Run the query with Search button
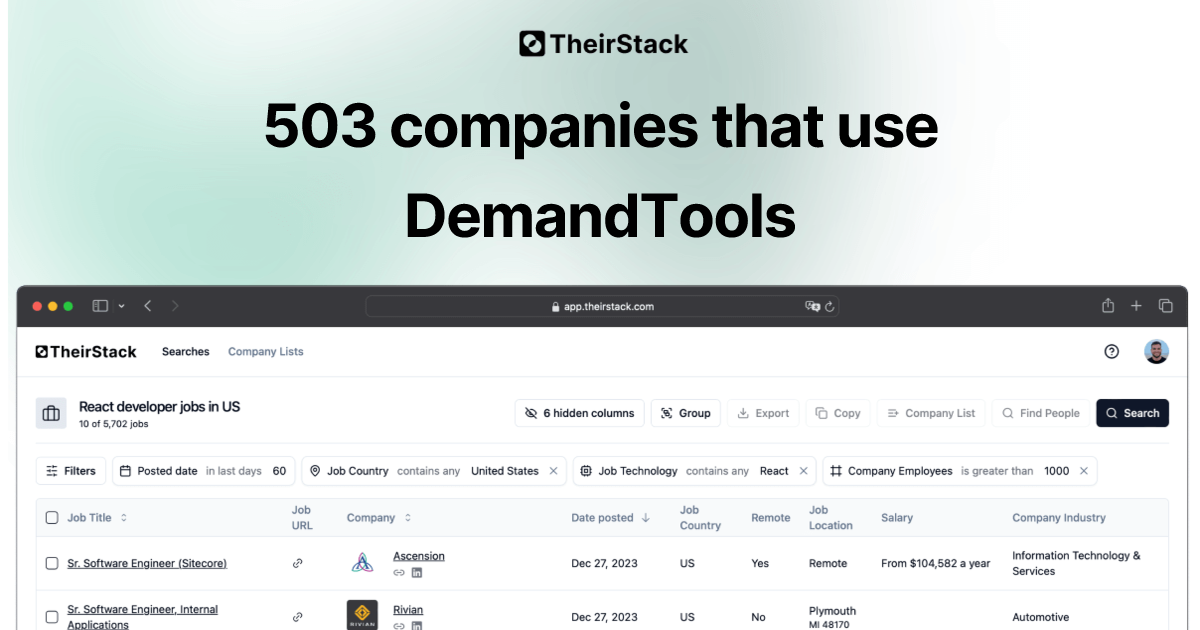The image size is (1200, 630). (x=1132, y=413)
